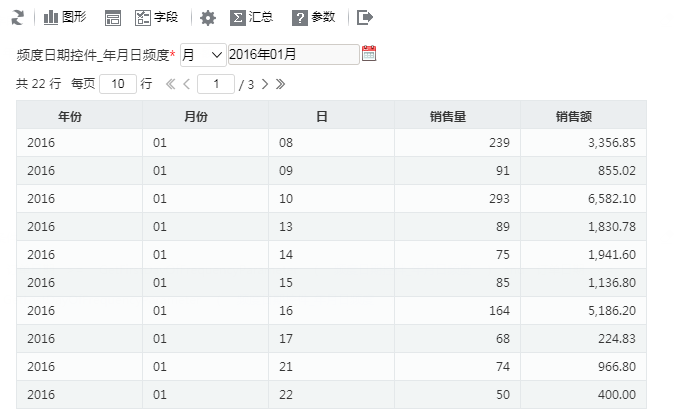Click the rows-per-page field showing 10

pos(118,84)
